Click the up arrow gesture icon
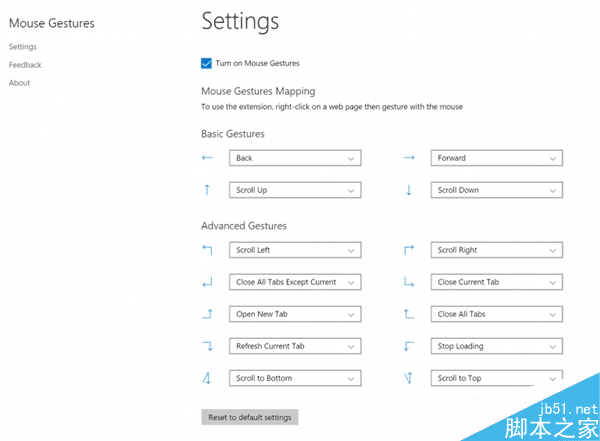Screen dimensions: 600x441 point(207,190)
